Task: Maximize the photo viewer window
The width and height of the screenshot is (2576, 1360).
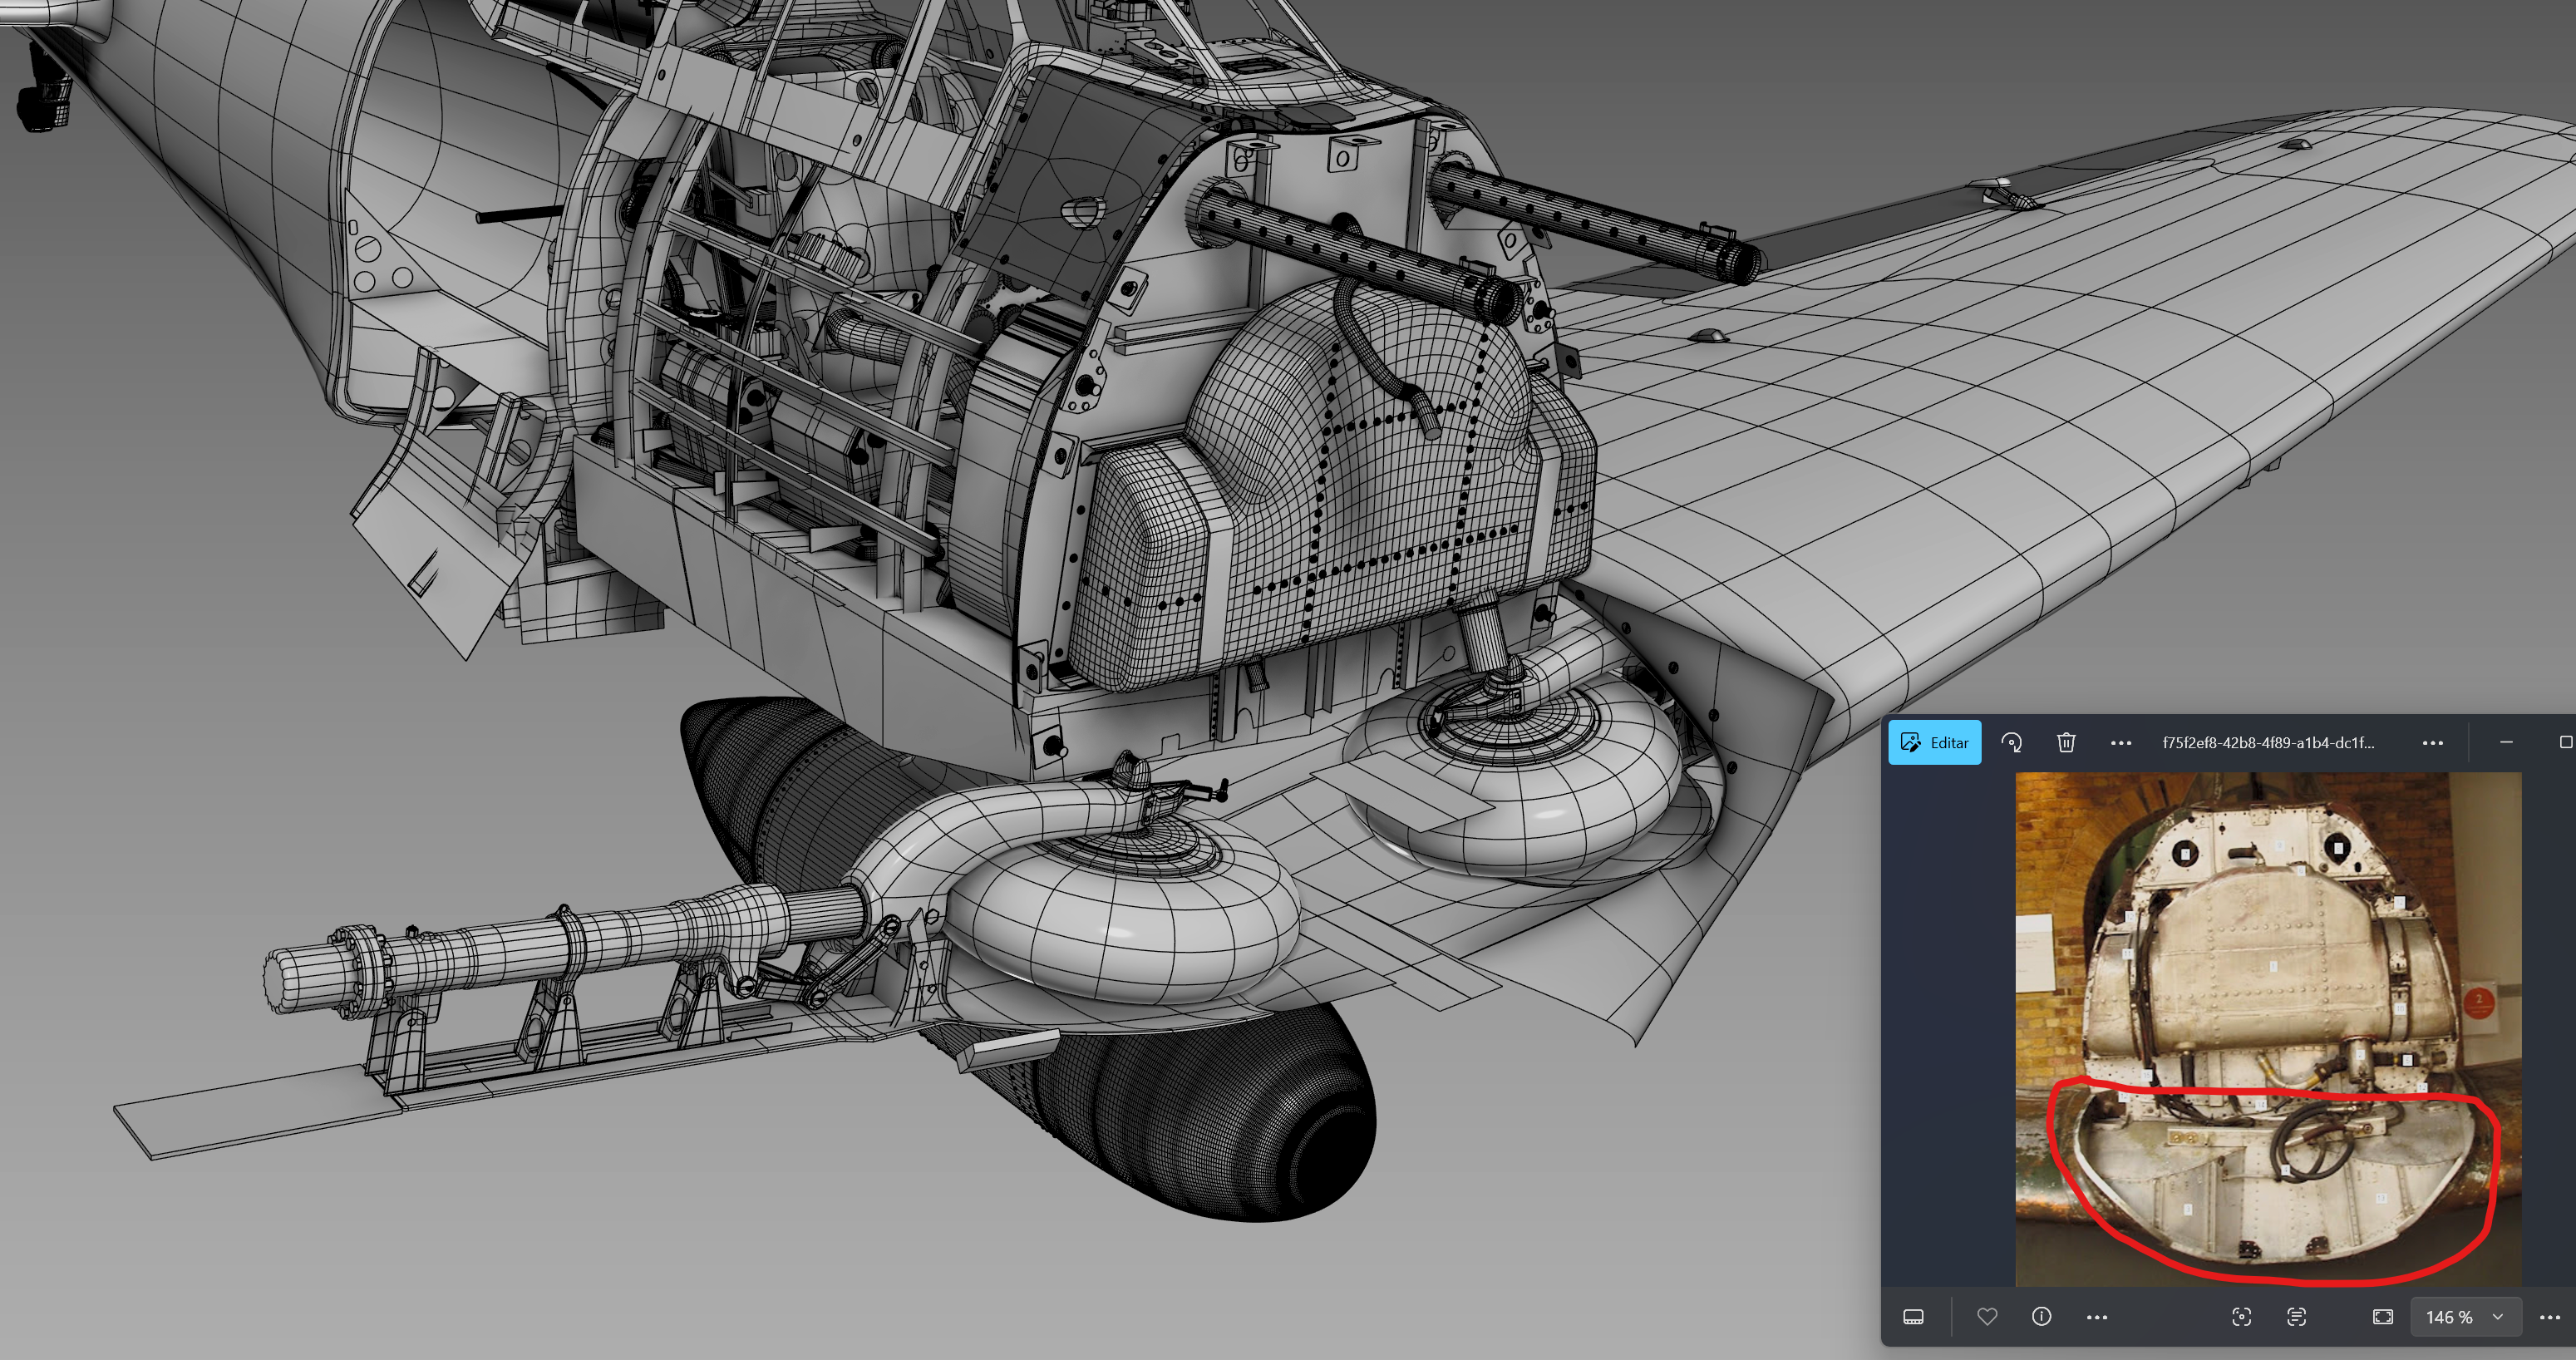Action: 2564,742
